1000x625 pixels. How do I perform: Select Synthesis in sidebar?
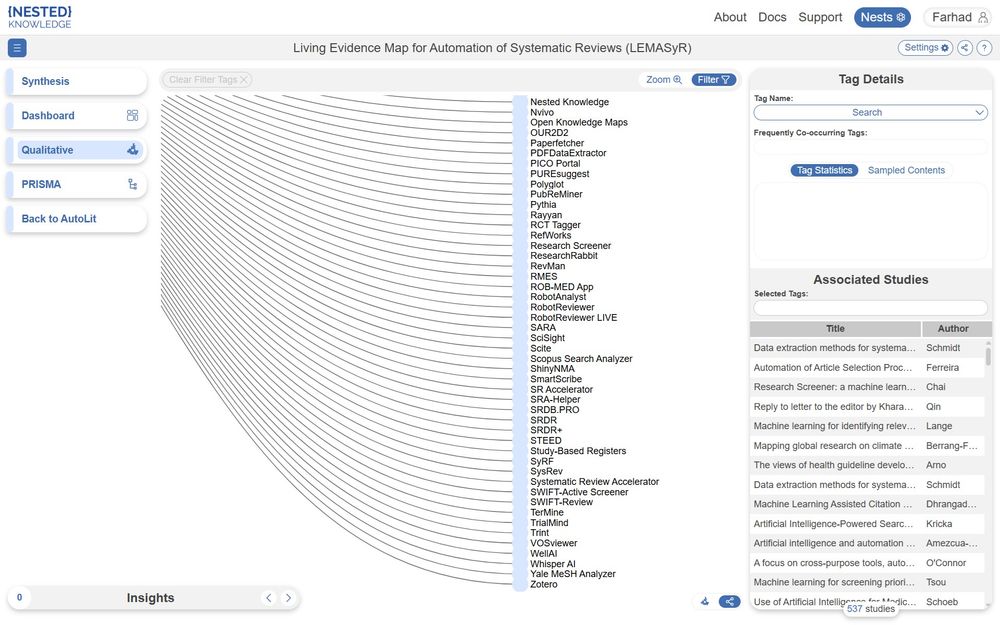[77, 82]
